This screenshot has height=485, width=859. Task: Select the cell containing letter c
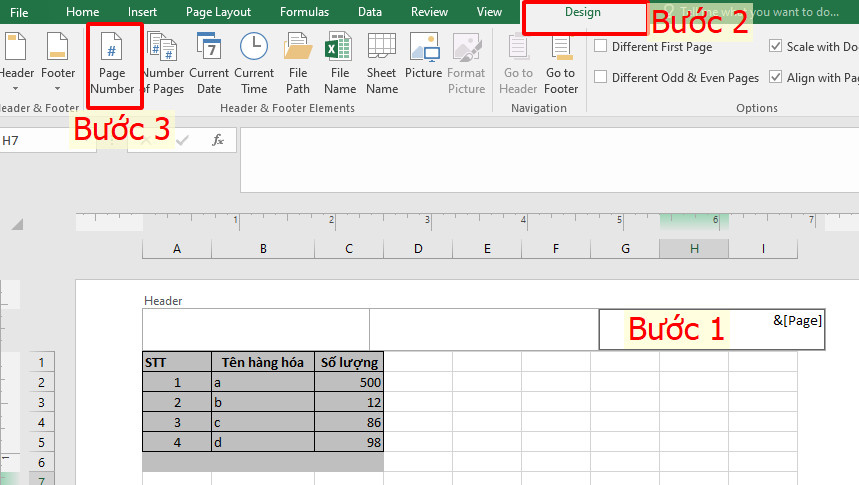[263, 423]
